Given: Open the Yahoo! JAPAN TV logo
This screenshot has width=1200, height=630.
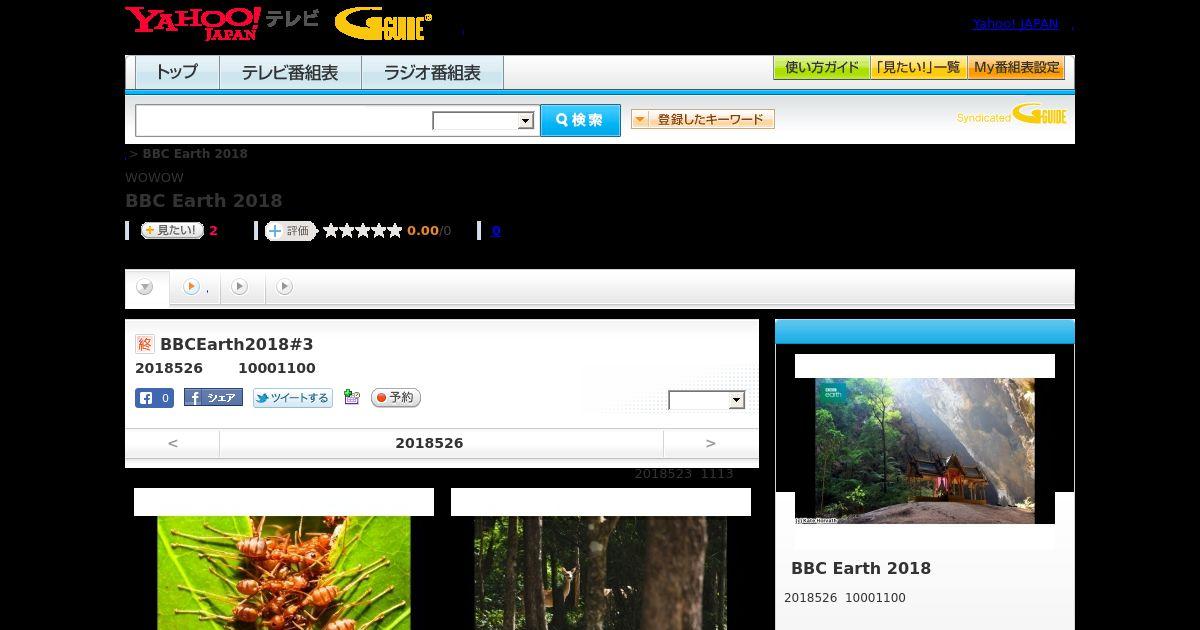Looking at the screenshot, I should pyautogui.click(x=222, y=23).
